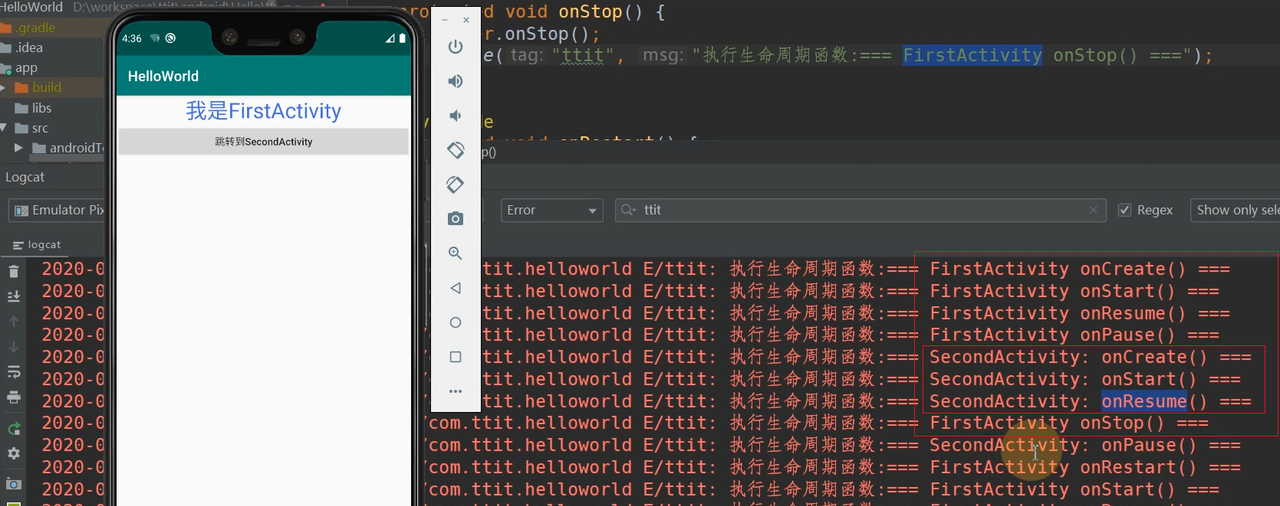Click the logcat print icon
This screenshot has width=1280, height=506.
click(13, 397)
